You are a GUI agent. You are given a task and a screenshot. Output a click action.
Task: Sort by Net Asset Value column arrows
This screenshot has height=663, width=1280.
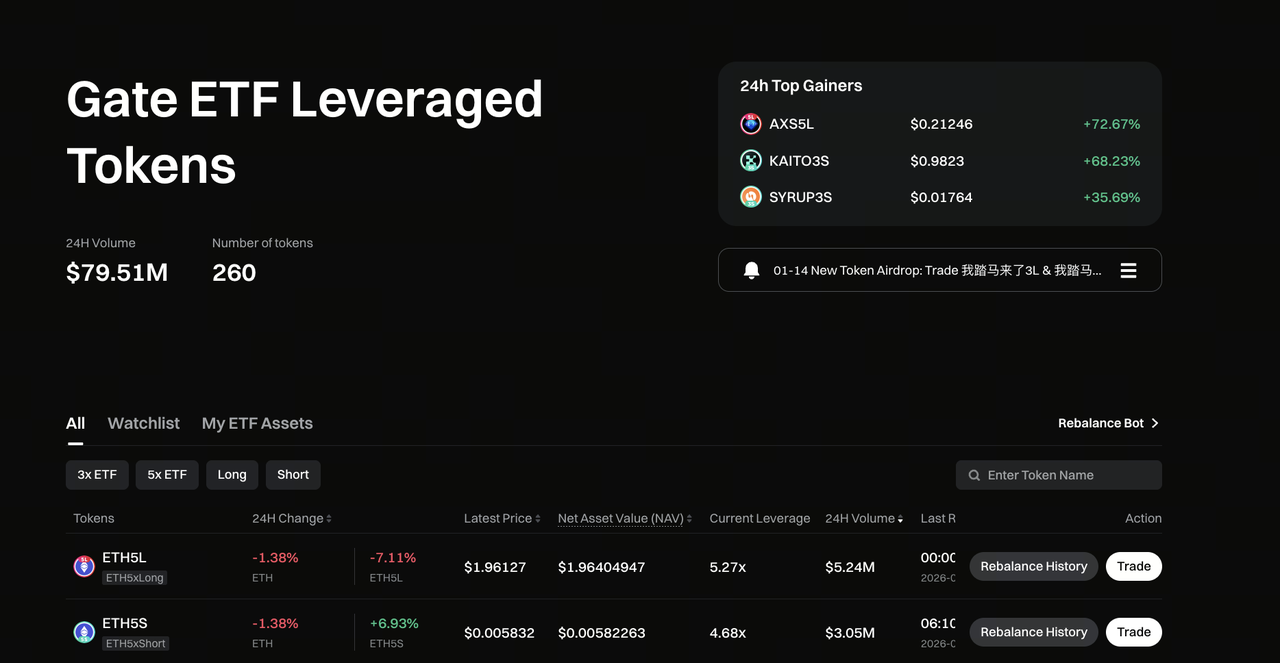point(689,519)
